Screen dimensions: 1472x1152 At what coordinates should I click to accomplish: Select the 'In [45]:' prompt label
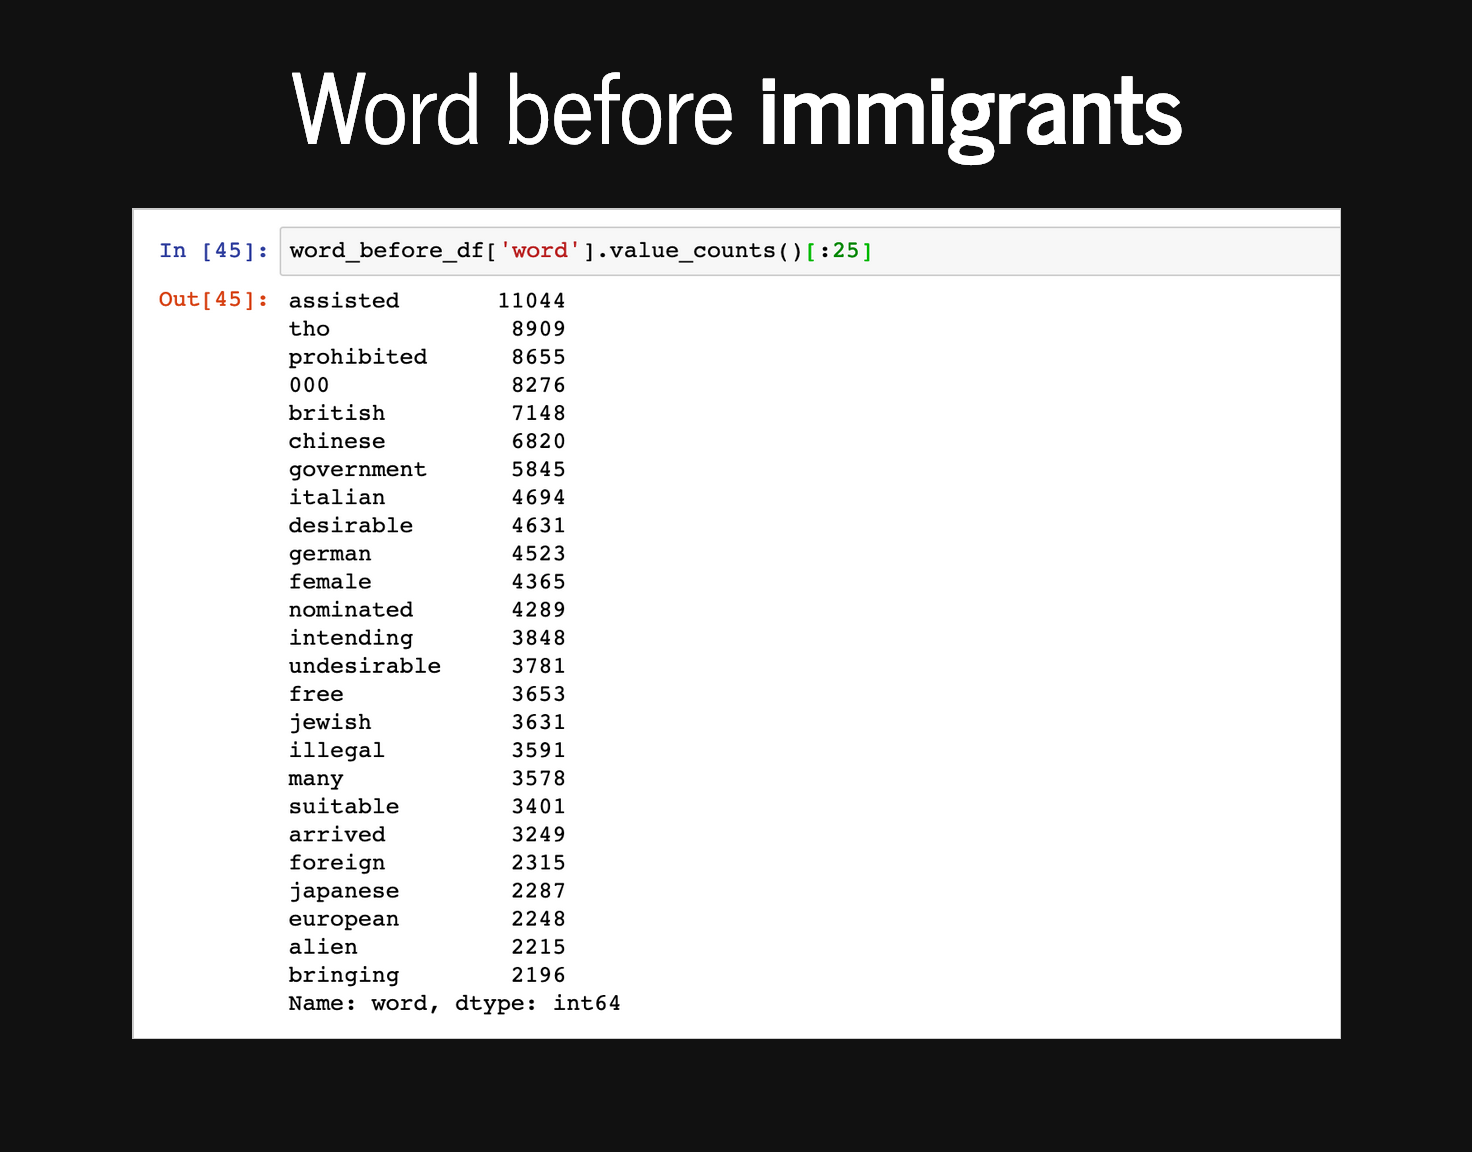coord(214,251)
